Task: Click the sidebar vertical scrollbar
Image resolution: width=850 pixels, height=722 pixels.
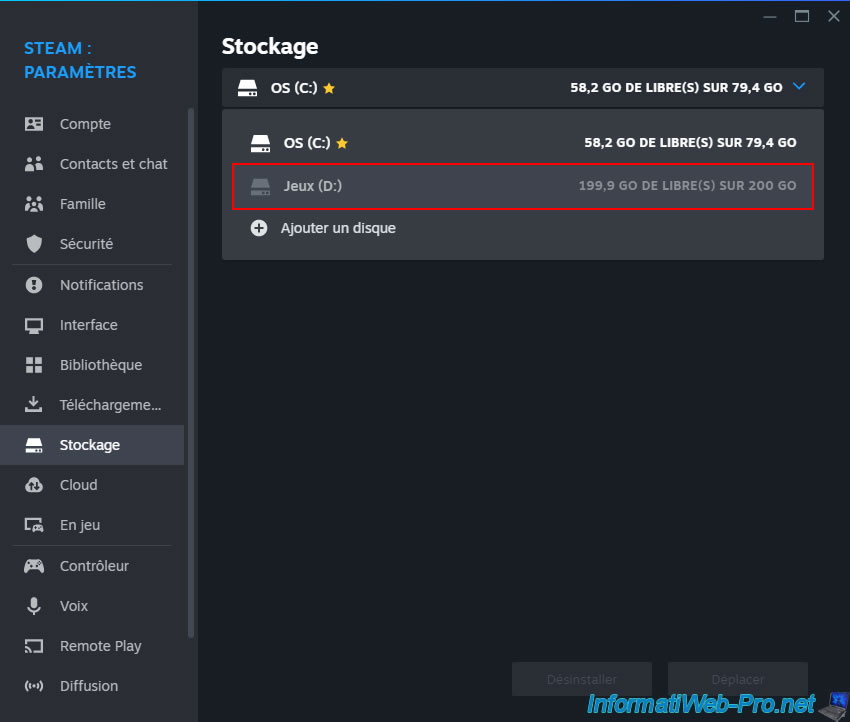Action: tap(190, 373)
